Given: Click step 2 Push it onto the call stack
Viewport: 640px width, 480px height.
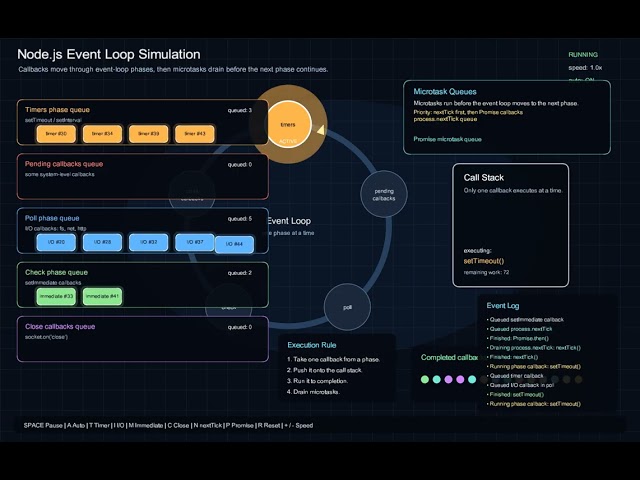Looking at the screenshot, I should [324, 370].
